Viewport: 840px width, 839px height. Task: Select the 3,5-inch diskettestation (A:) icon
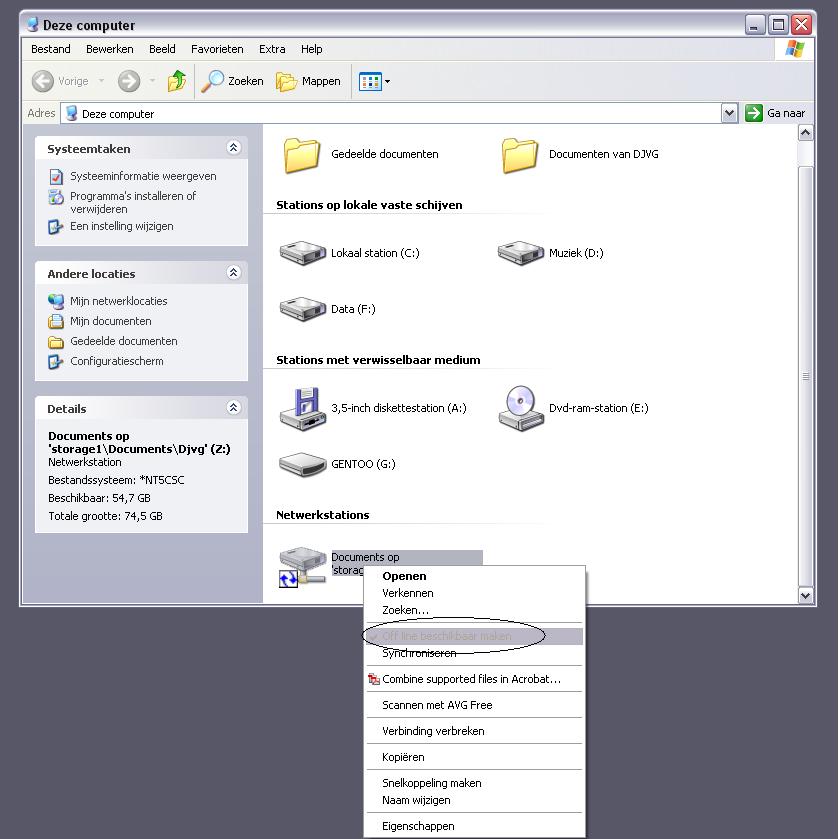click(x=301, y=407)
